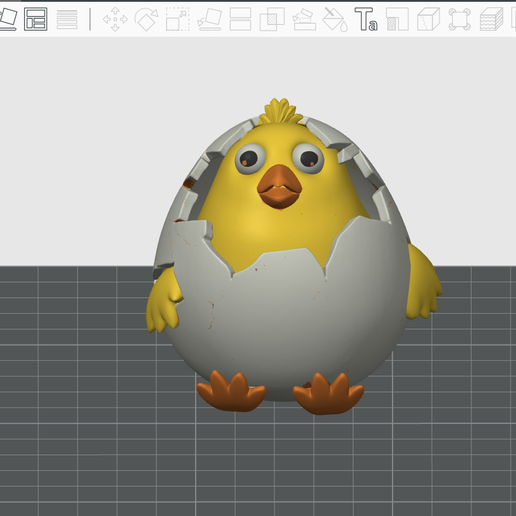
Task: Open the Text Shape tool icon
Action: coord(366,19)
